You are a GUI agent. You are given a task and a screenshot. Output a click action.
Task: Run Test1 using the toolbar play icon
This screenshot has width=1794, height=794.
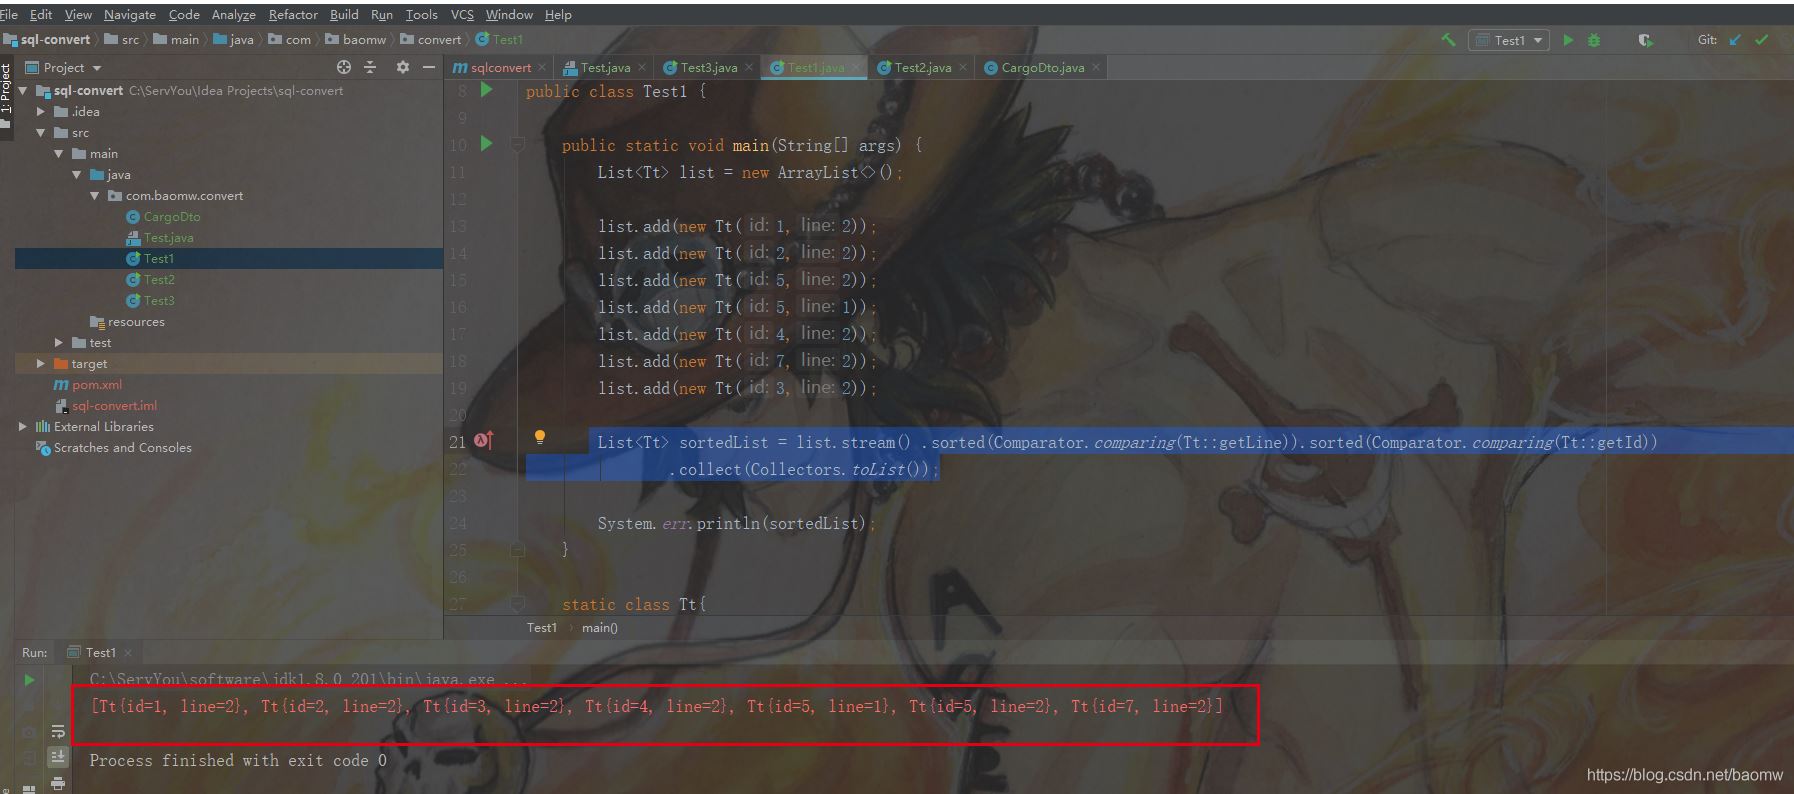1568,40
